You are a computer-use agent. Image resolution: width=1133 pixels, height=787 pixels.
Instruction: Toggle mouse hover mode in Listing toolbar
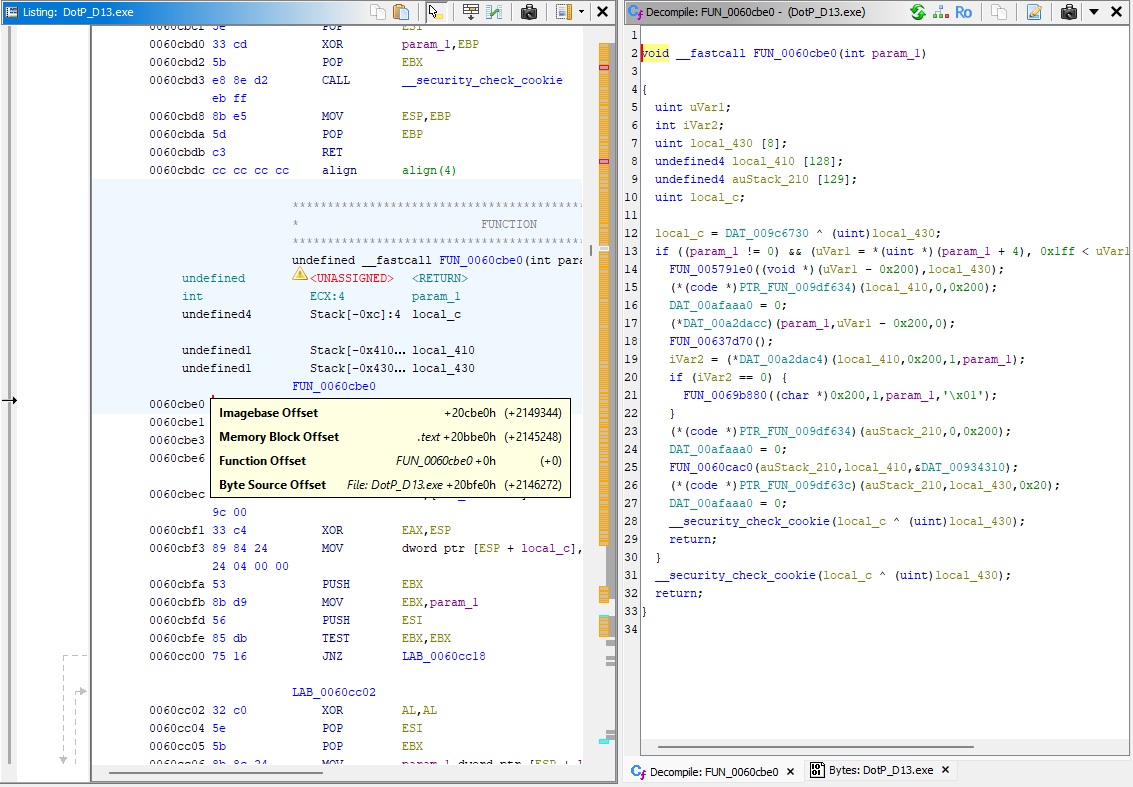point(435,12)
